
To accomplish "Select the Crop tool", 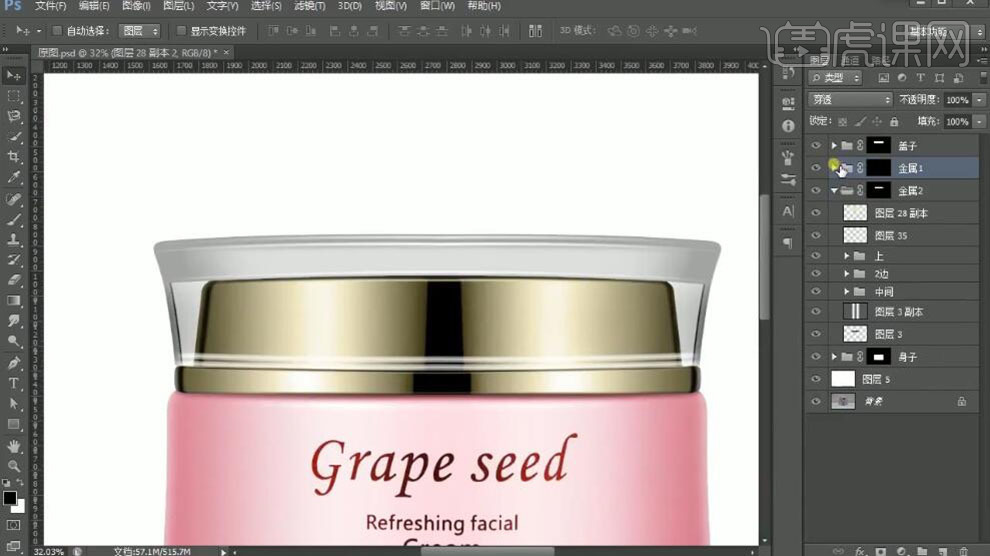I will tap(13, 157).
